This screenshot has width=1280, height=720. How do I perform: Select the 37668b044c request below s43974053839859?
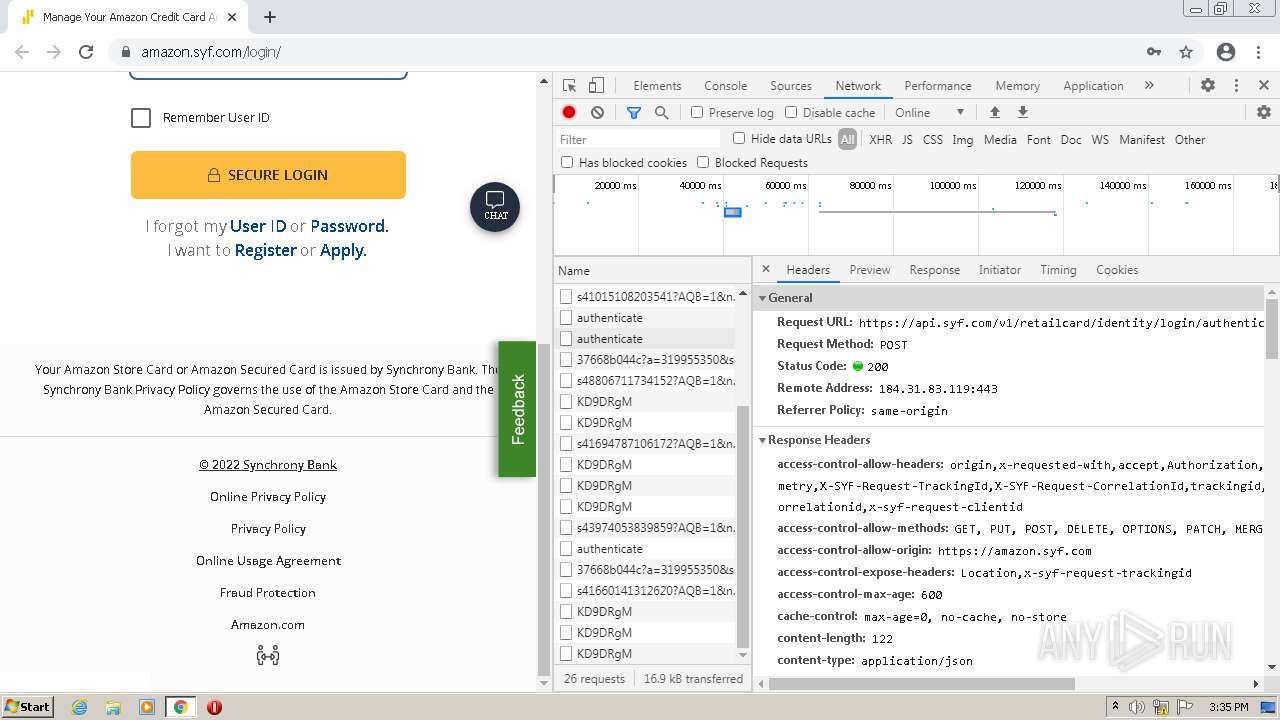point(655,569)
